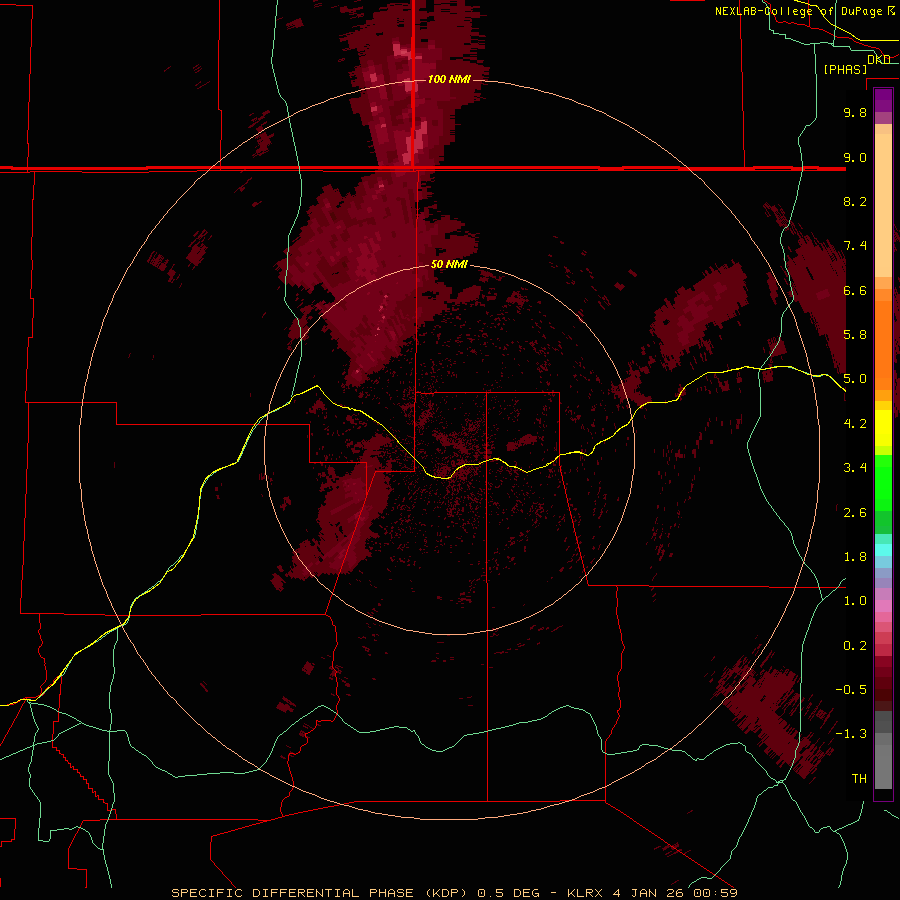Click the 3.4 value on the color scale

click(855, 468)
